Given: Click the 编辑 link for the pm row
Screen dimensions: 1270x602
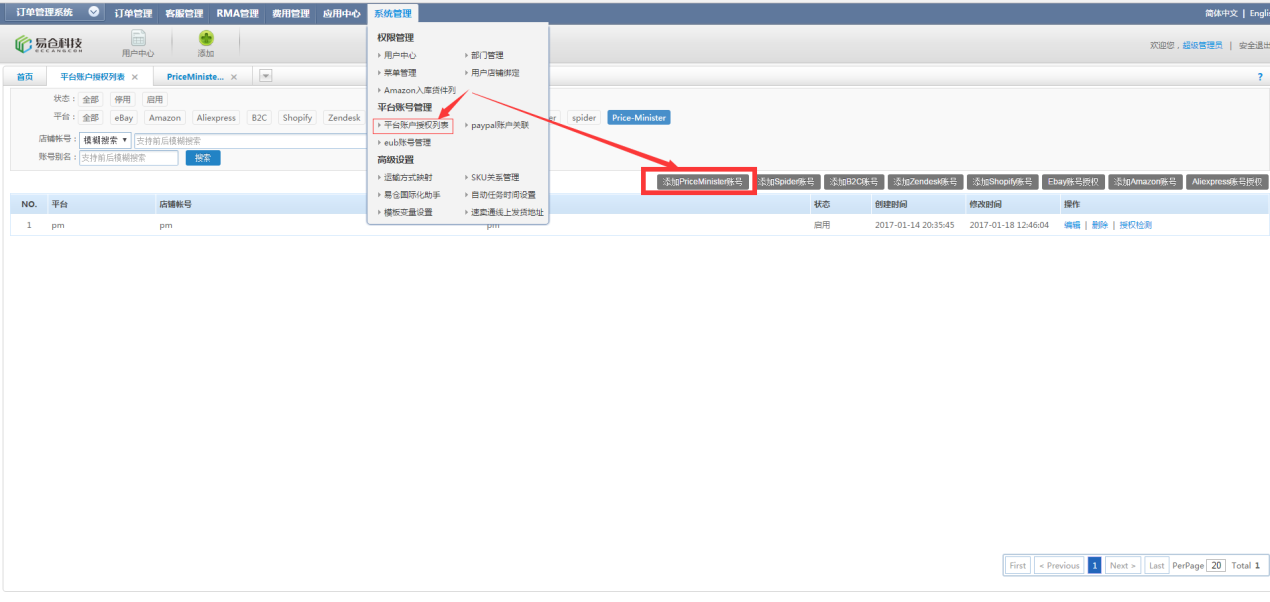Looking at the screenshot, I should (1071, 225).
